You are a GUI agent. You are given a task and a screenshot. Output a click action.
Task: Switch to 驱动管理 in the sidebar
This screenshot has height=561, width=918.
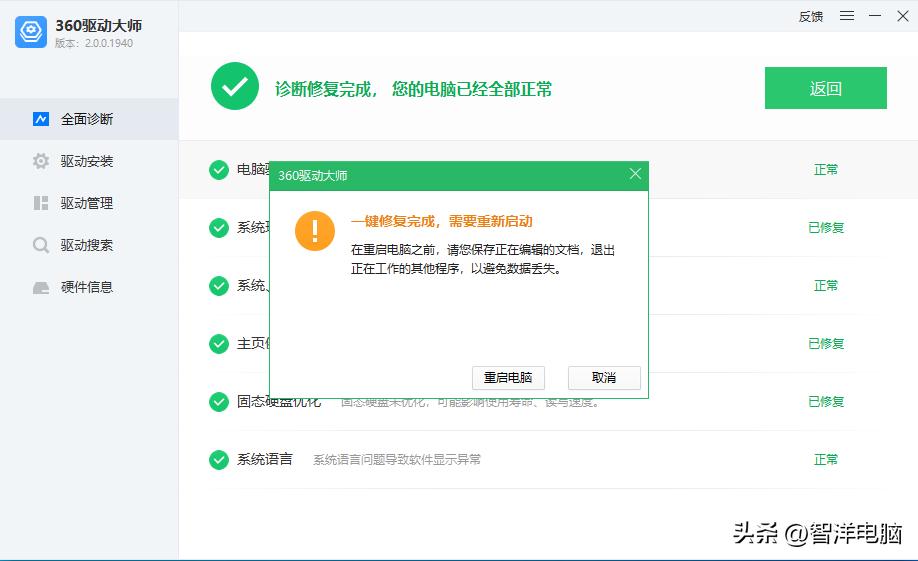(x=89, y=203)
